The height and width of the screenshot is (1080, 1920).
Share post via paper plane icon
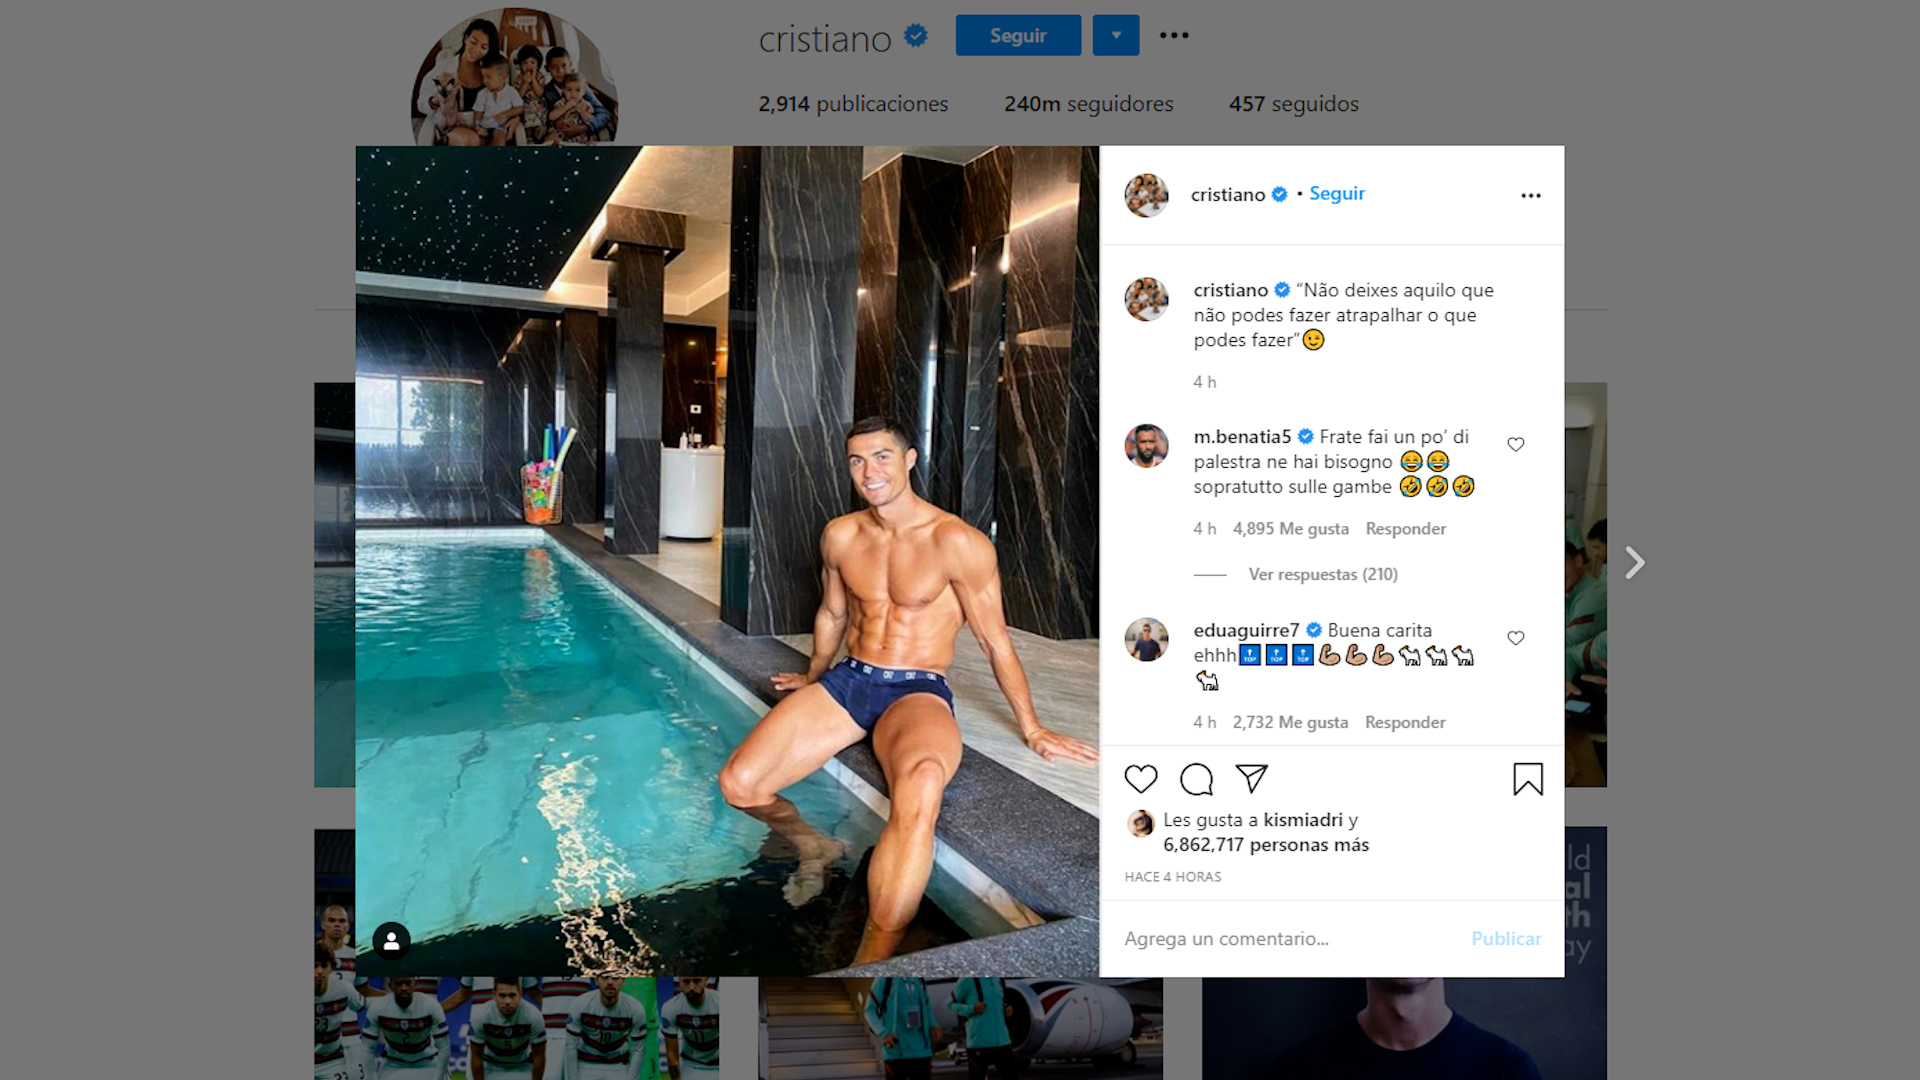click(x=1251, y=778)
